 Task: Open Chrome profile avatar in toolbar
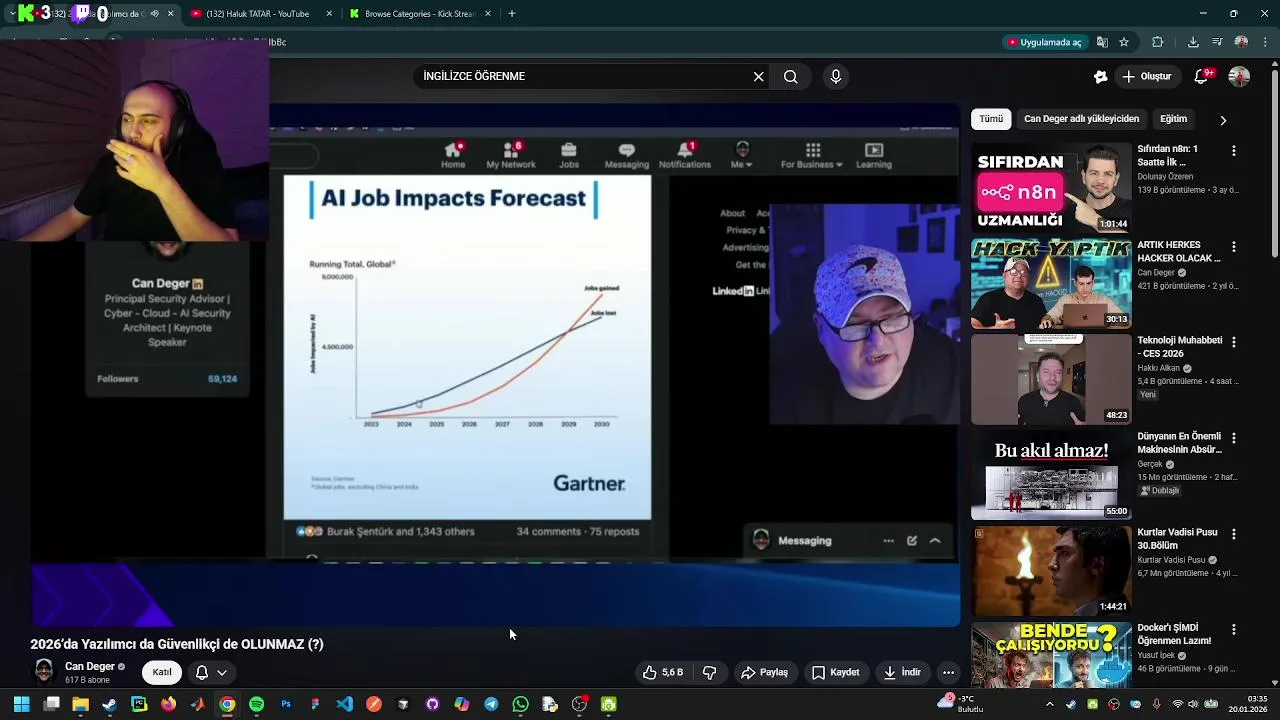1241,42
